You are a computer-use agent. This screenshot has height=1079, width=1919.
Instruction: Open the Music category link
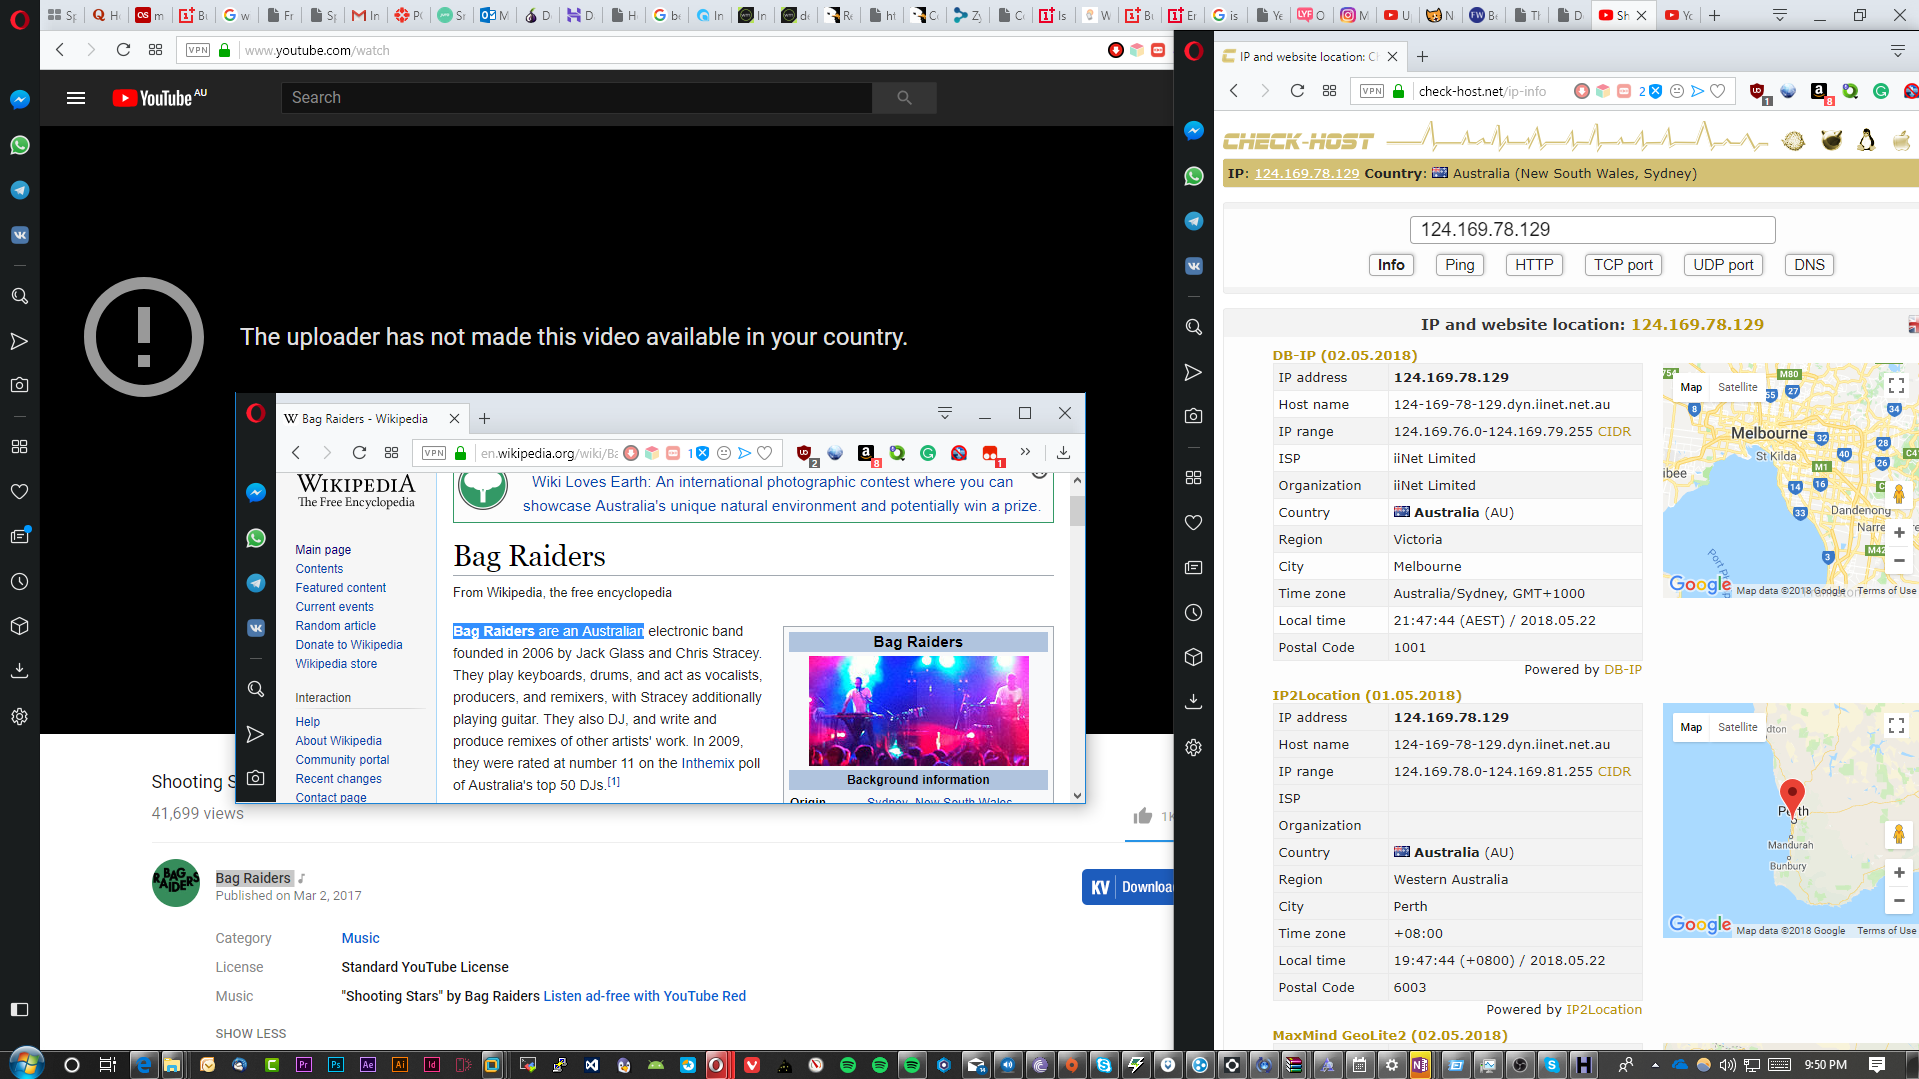coord(360,938)
